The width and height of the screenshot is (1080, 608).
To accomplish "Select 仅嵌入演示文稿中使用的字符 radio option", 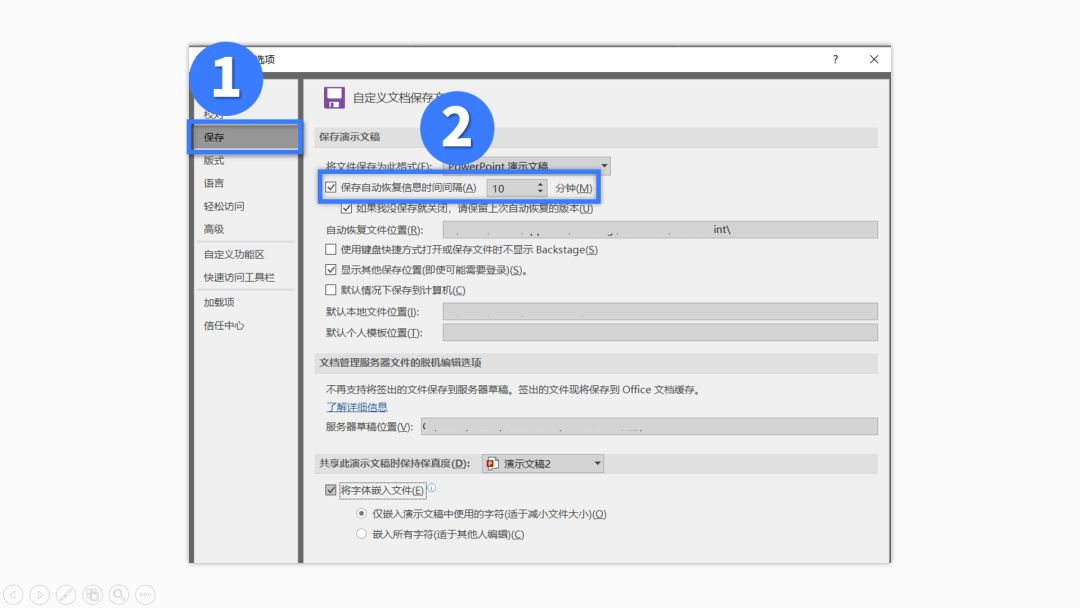I will 362,514.
